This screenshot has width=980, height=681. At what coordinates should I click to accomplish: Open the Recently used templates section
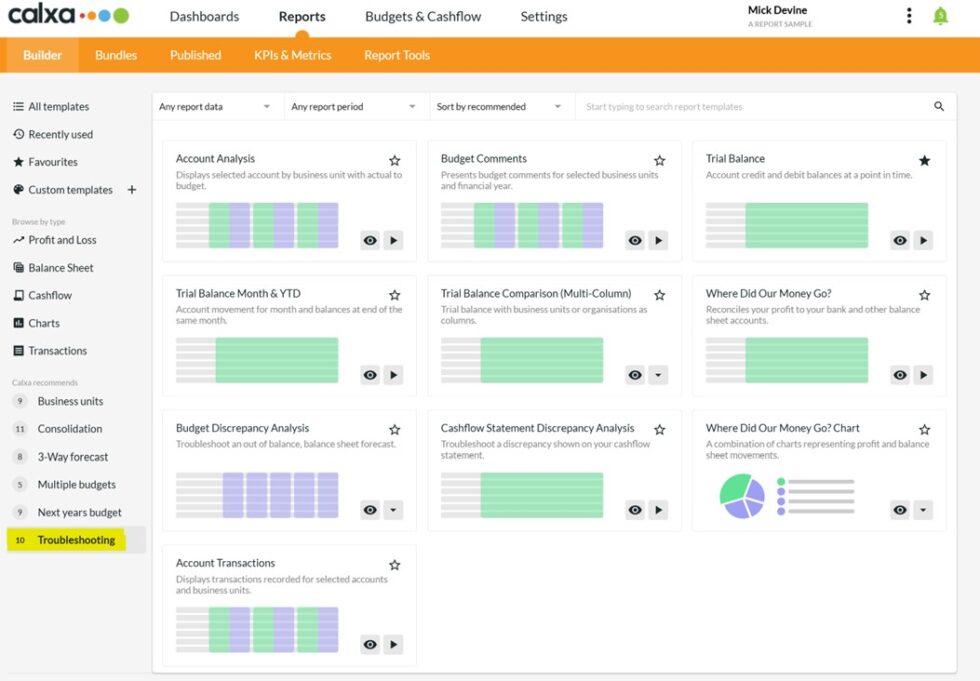pyautogui.click(x=60, y=134)
